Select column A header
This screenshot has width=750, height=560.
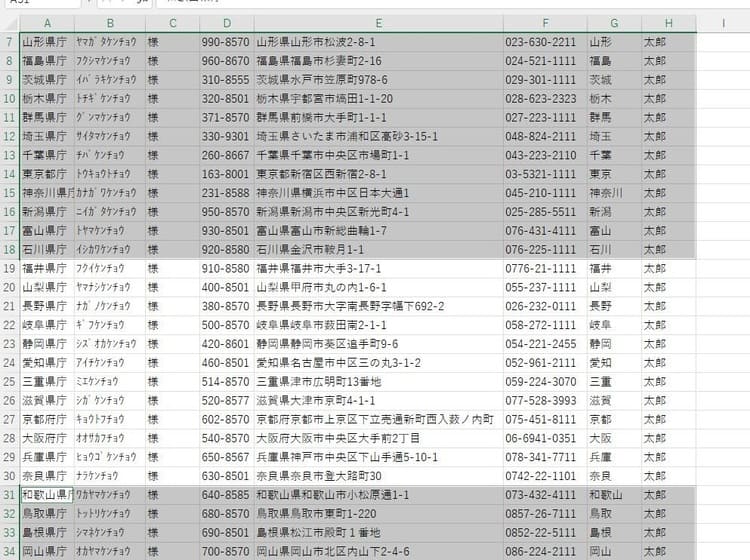click(47, 23)
